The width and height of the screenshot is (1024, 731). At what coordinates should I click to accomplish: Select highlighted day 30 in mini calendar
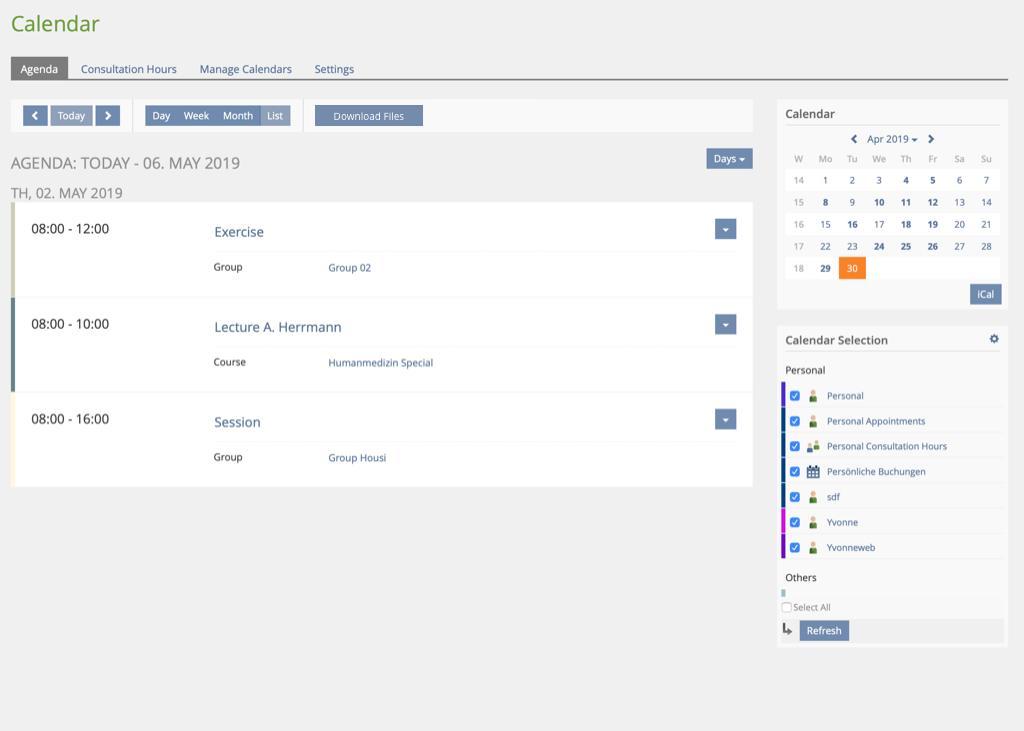(x=852, y=268)
